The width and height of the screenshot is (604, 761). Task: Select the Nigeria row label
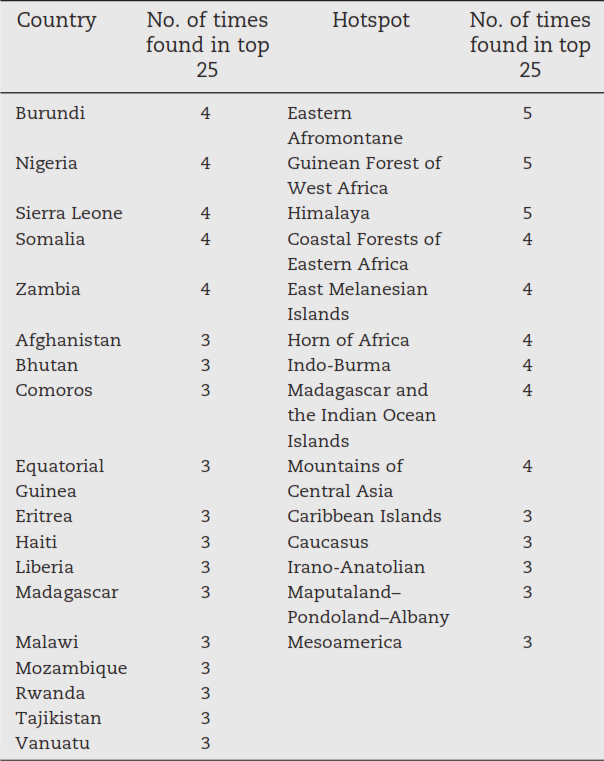46,164
